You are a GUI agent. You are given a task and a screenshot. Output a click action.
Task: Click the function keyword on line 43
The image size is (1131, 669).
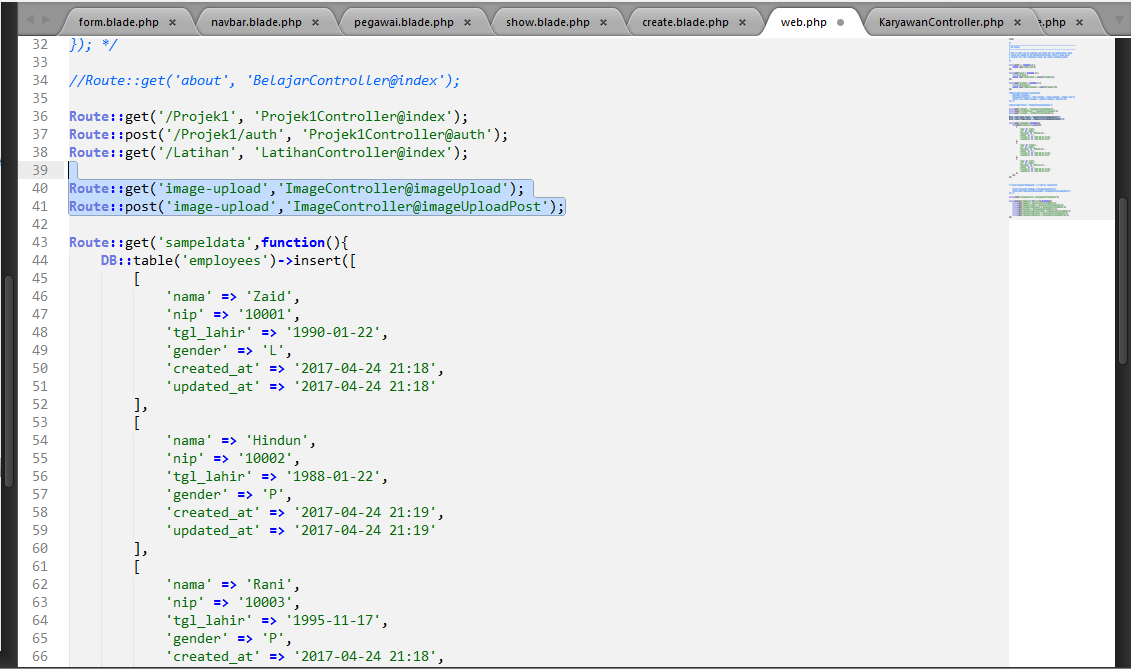pyautogui.click(x=293, y=242)
